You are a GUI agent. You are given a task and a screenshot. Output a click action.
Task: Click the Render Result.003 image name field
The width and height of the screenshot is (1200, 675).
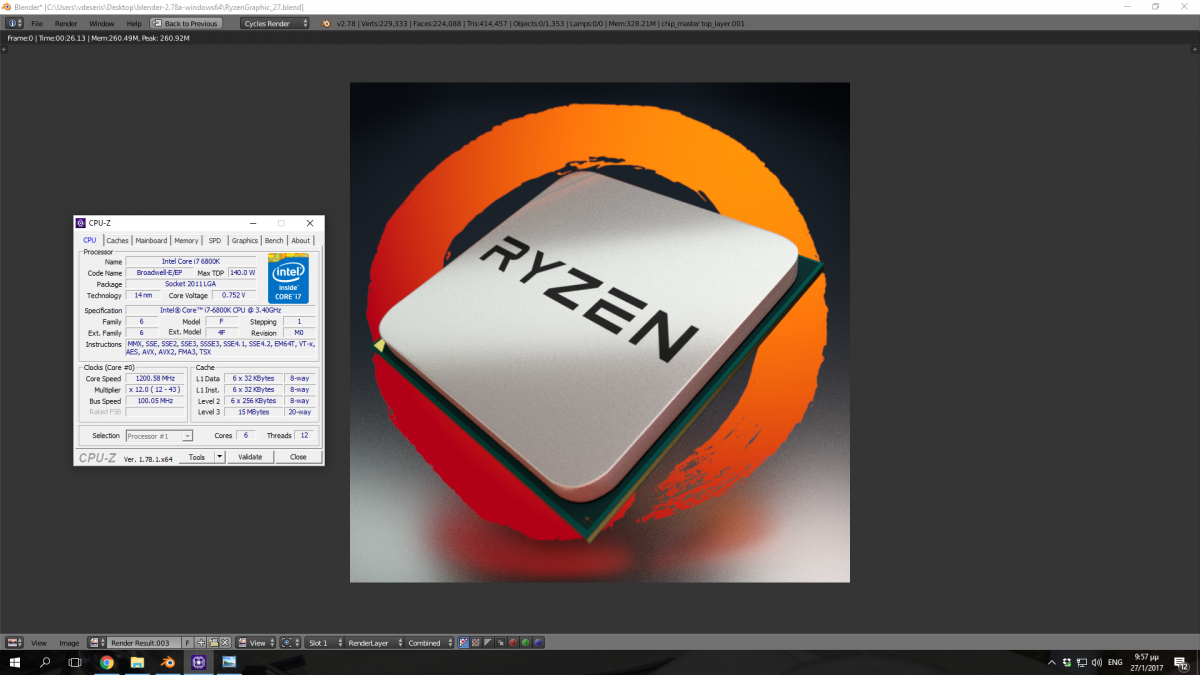pos(144,643)
